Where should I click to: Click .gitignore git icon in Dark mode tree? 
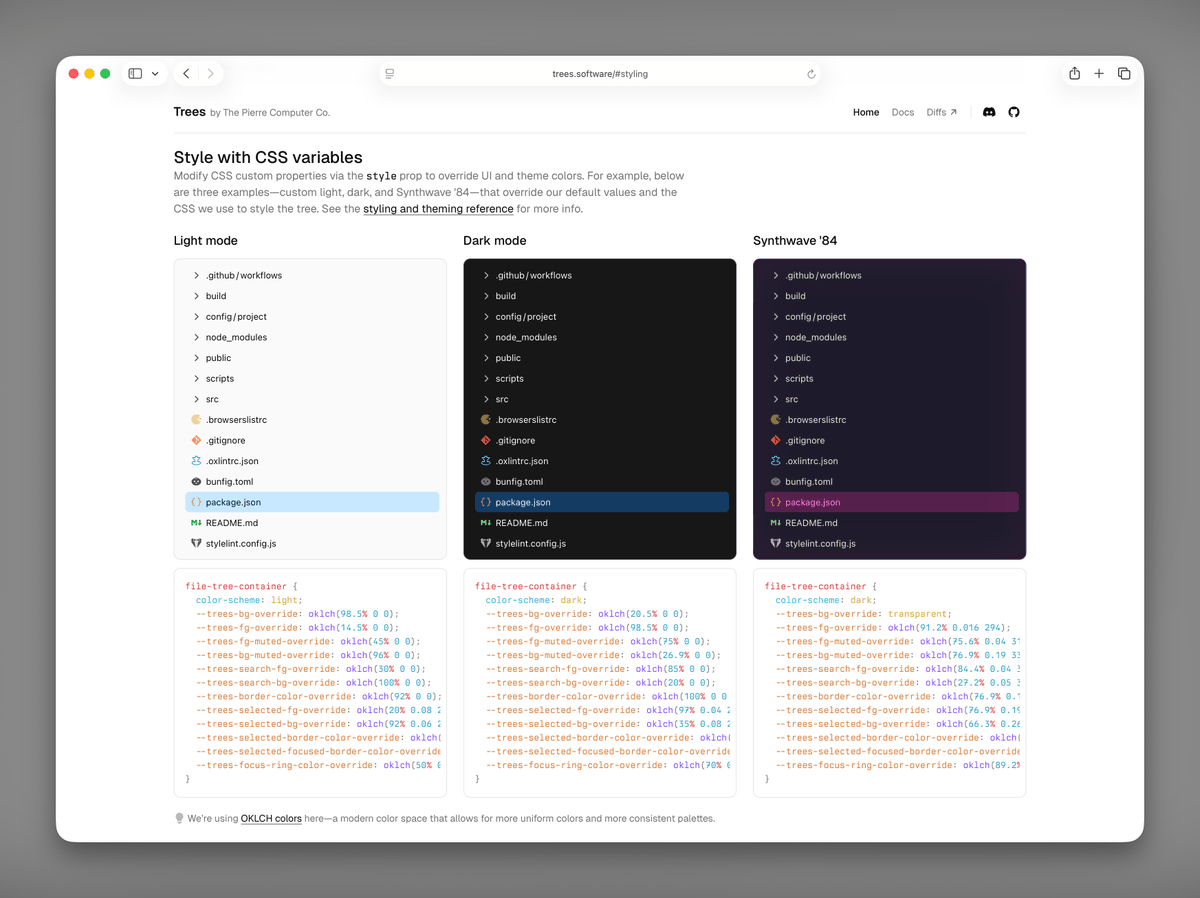(486, 440)
